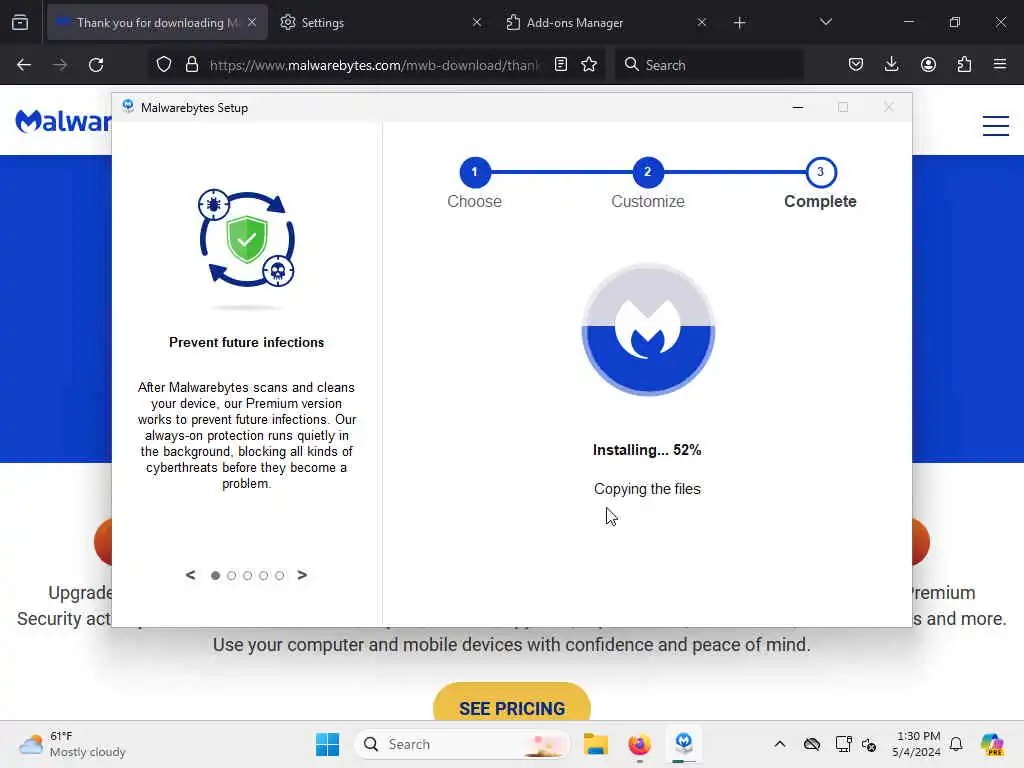Open a new browser tab

pyautogui.click(x=739, y=23)
